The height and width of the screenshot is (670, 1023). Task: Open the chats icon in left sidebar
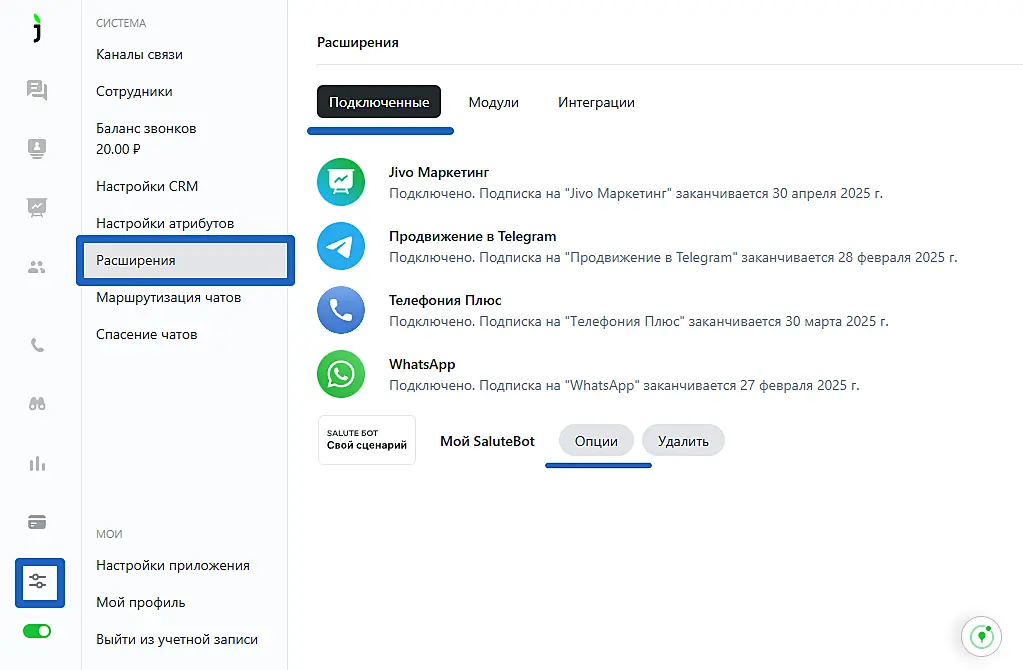(x=37, y=91)
